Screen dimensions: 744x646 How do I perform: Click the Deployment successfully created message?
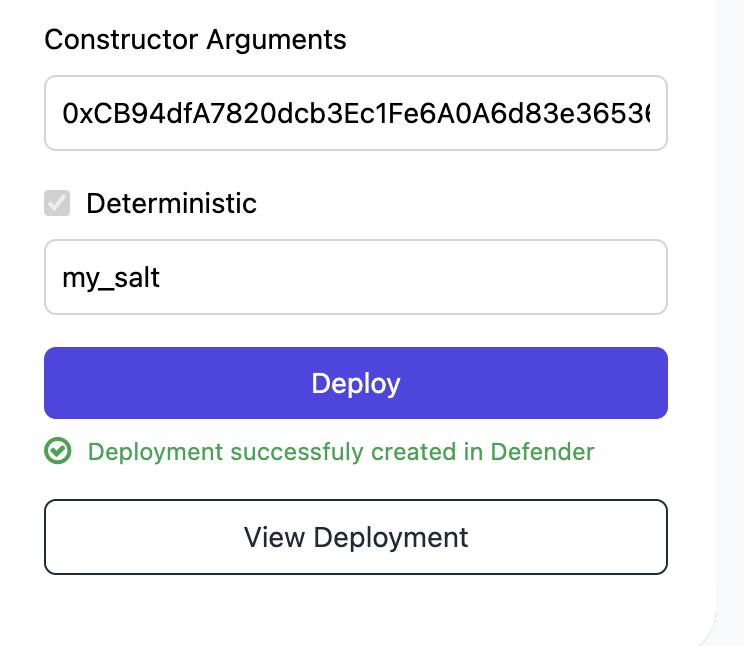coord(341,452)
